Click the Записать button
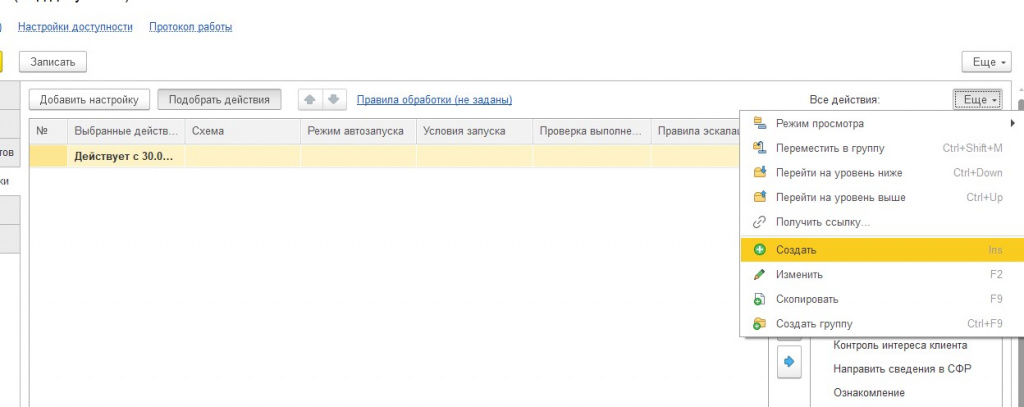1024x407 pixels. (x=53, y=62)
